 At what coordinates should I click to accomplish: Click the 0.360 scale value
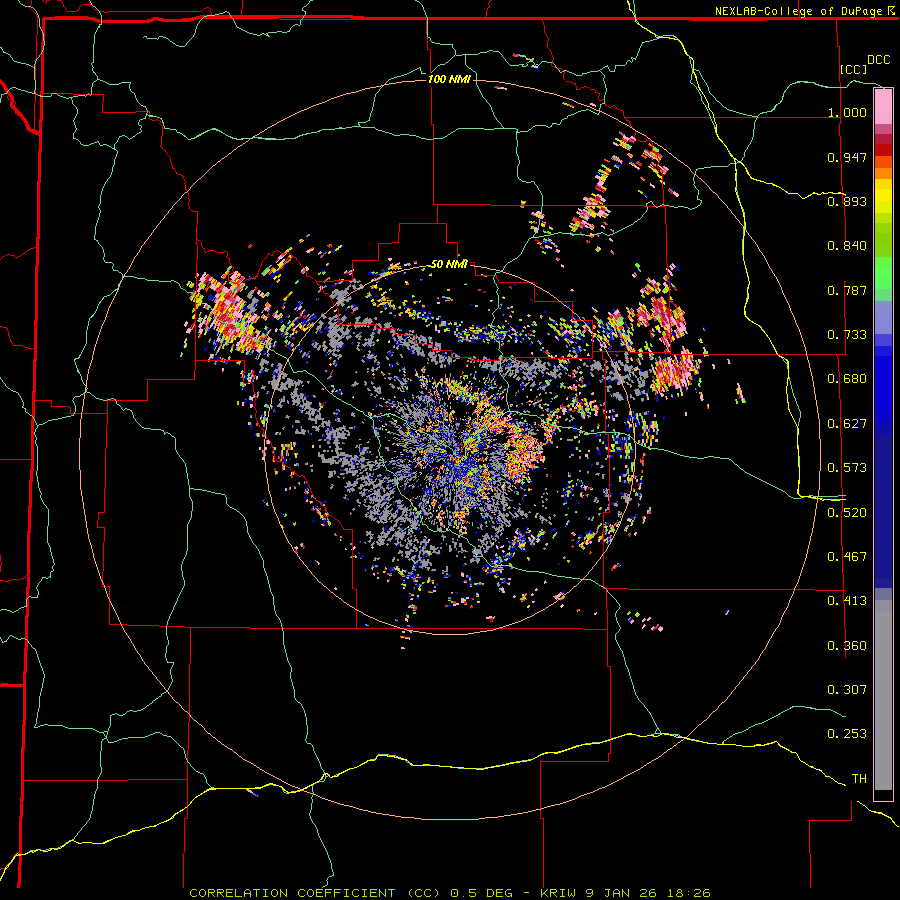(x=847, y=646)
